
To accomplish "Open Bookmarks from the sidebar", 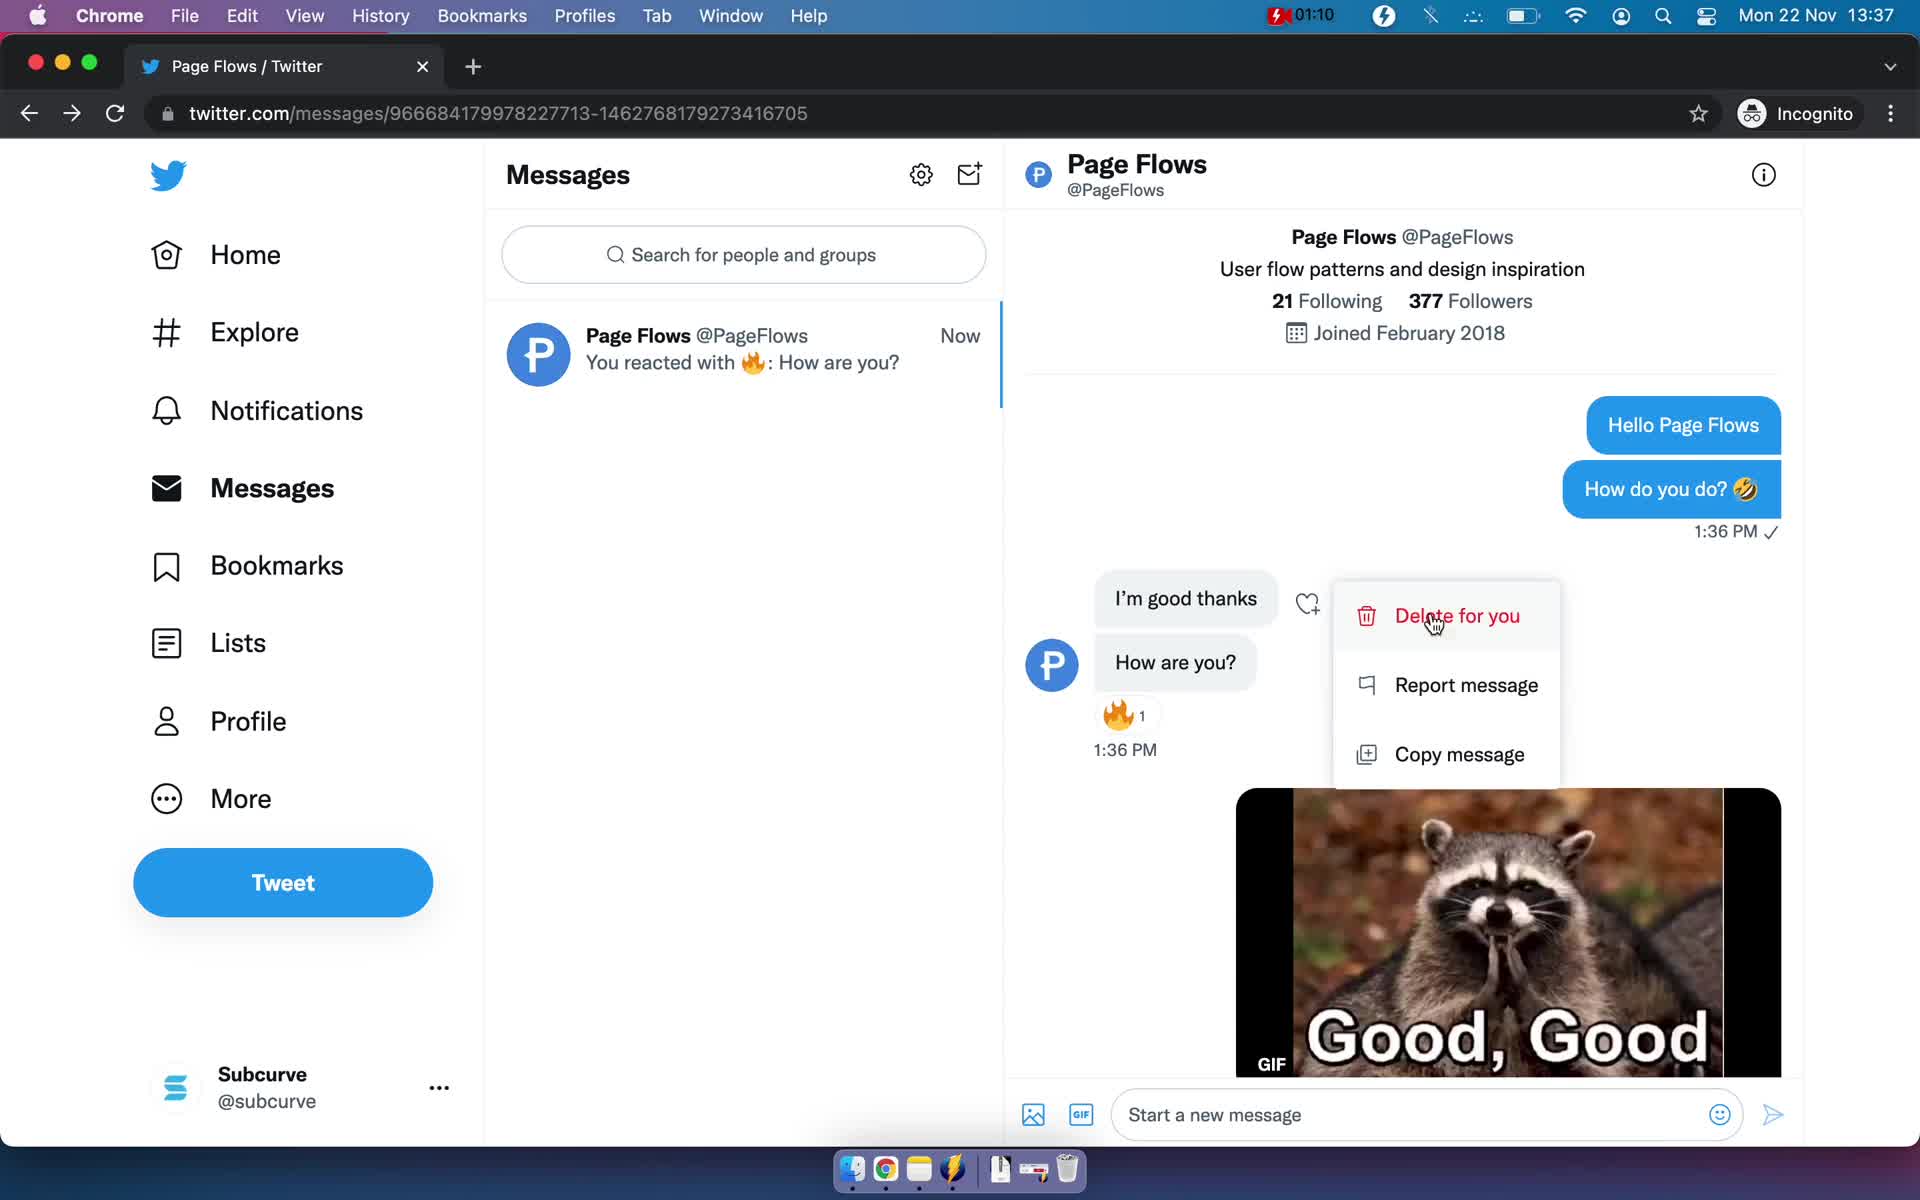I will (246, 566).
